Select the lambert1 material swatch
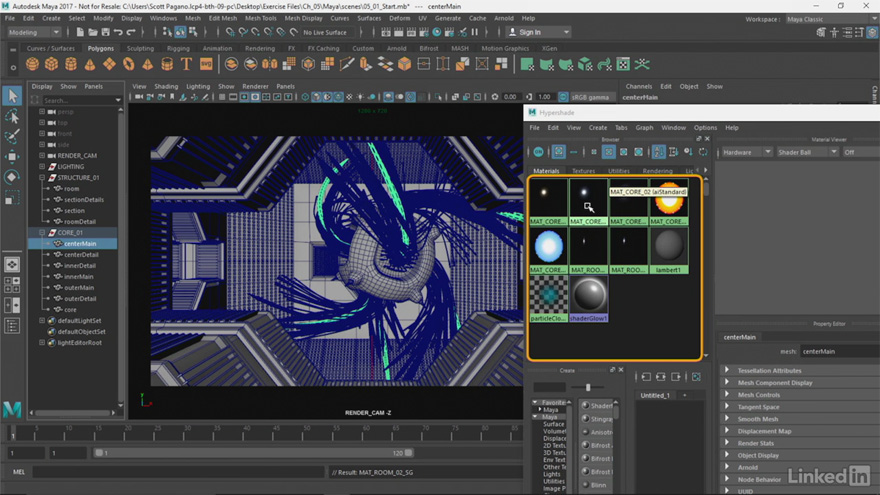 (669, 251)
